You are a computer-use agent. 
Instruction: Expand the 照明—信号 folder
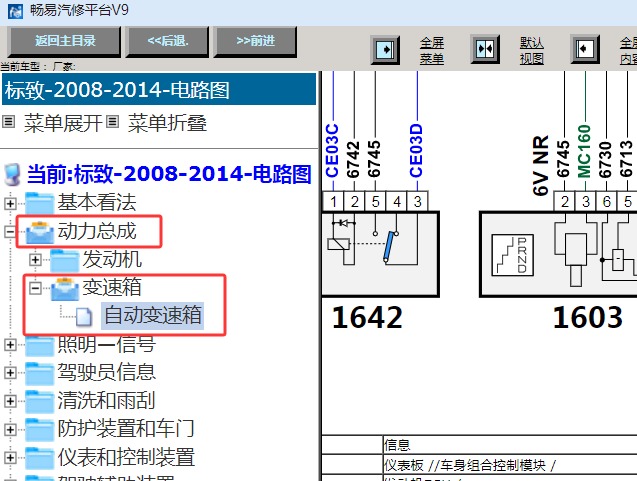[10, 345]
